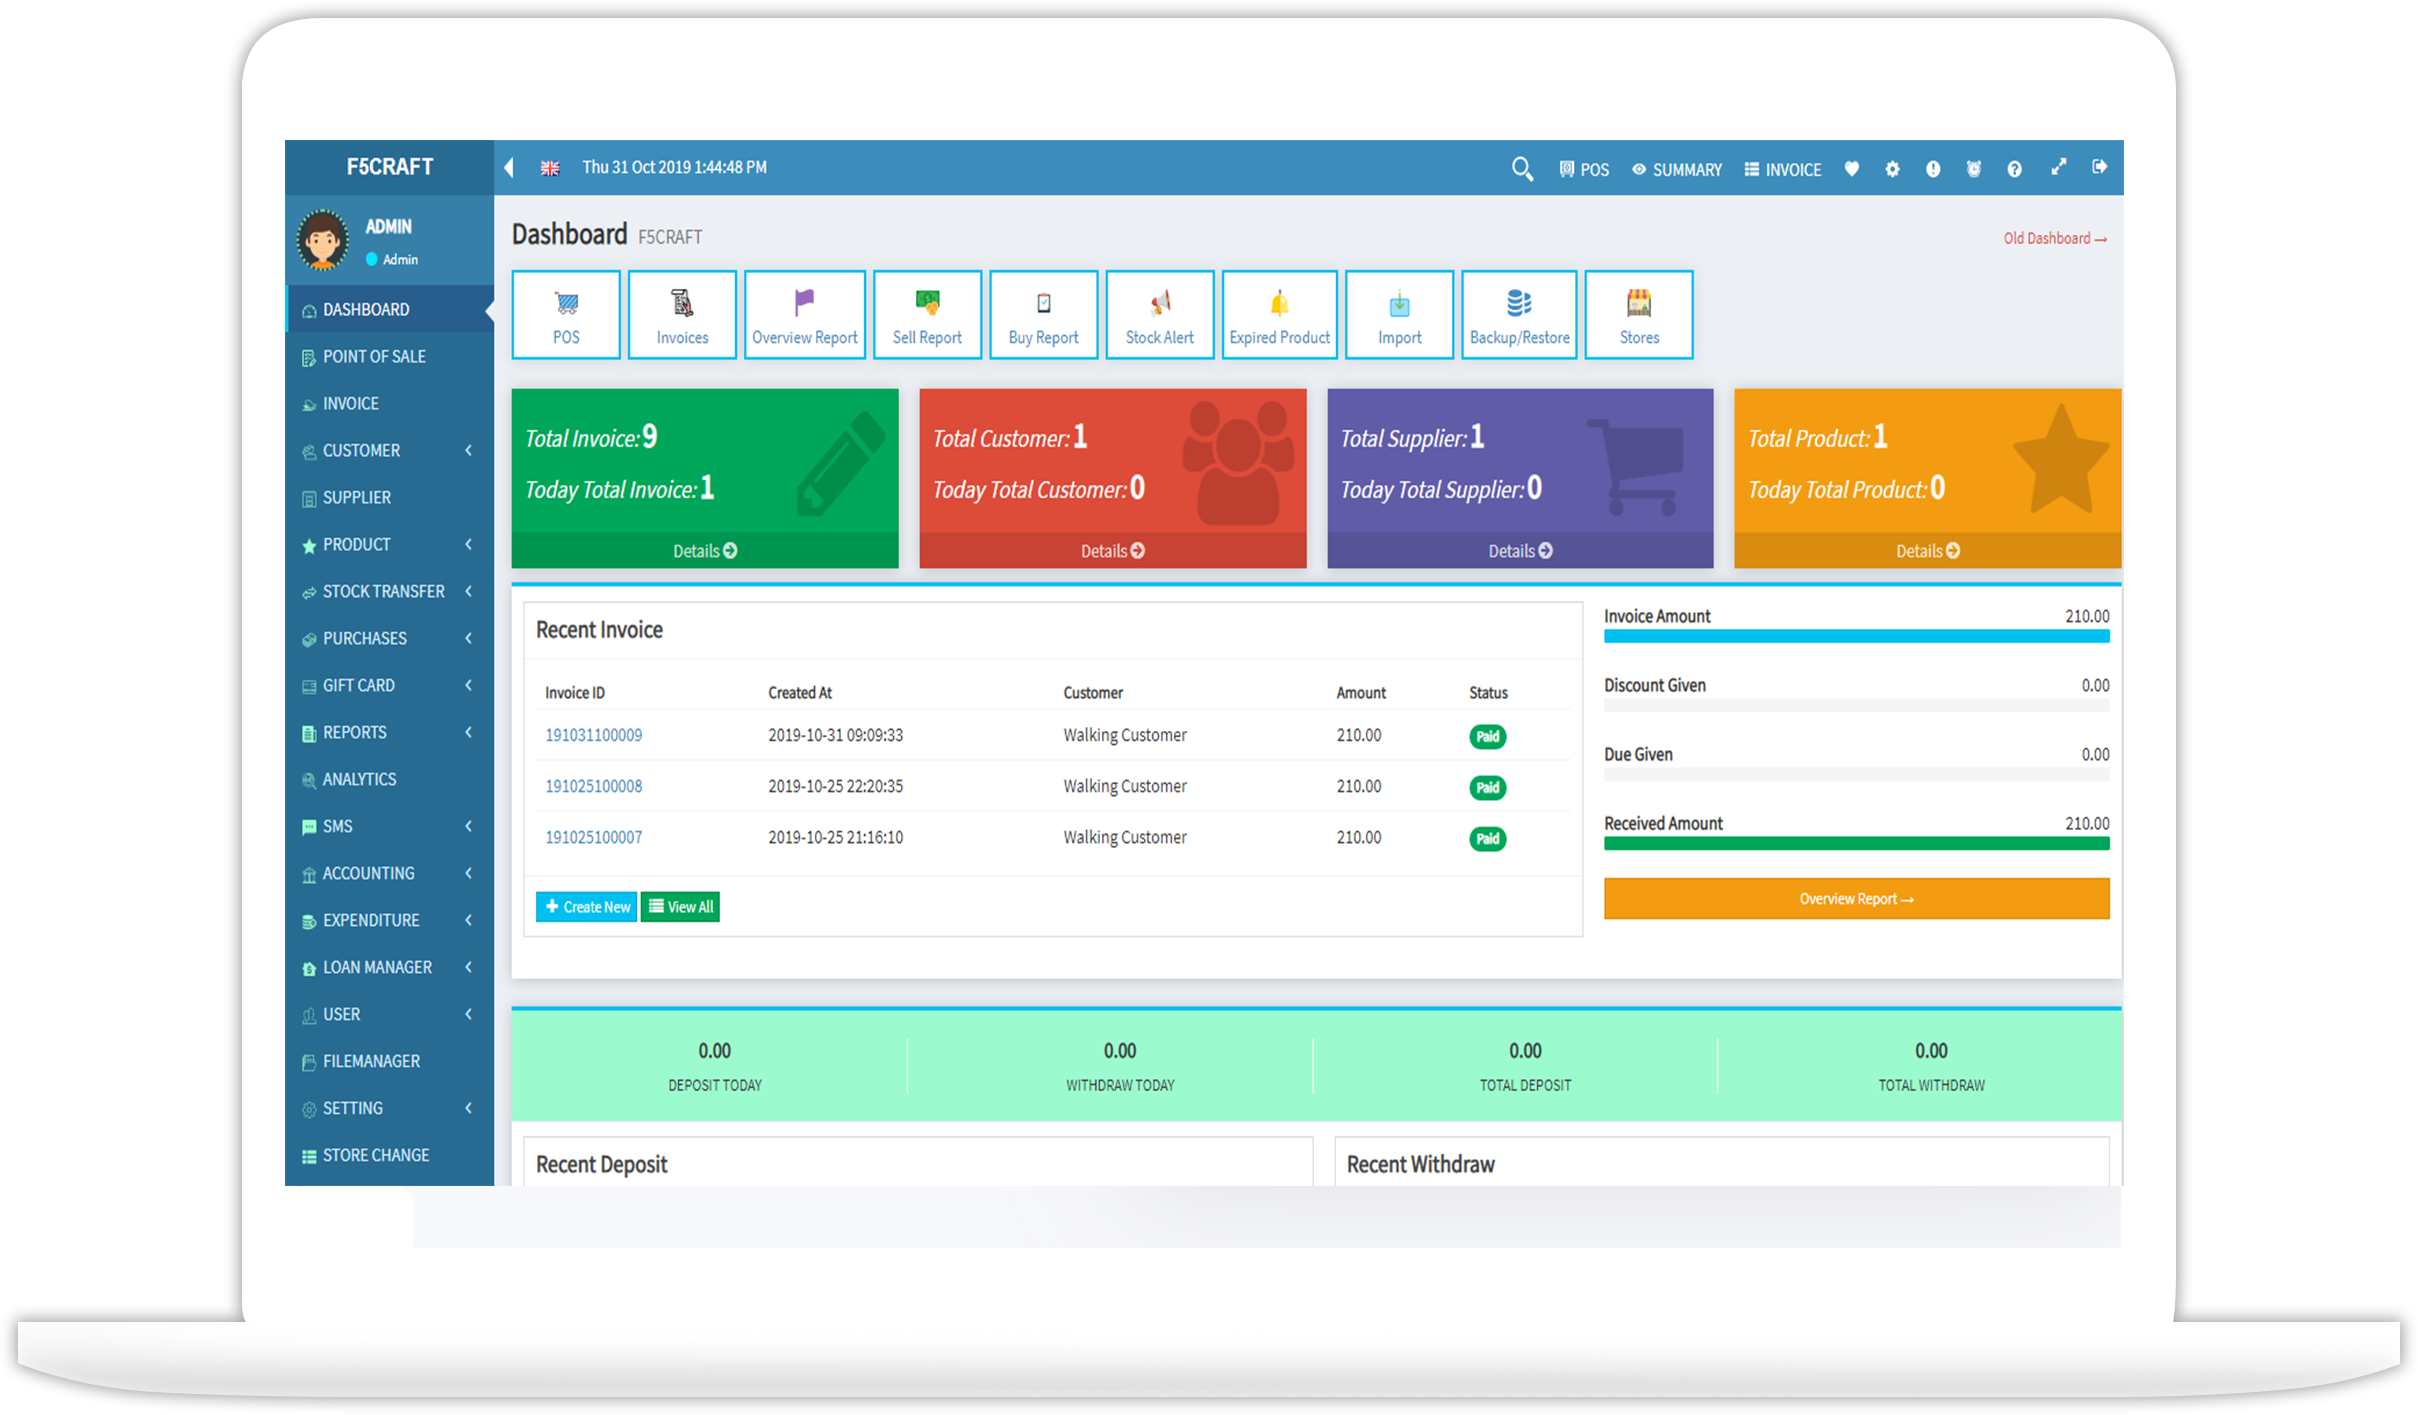Open the Sell Report quick tile

point(927,314)
